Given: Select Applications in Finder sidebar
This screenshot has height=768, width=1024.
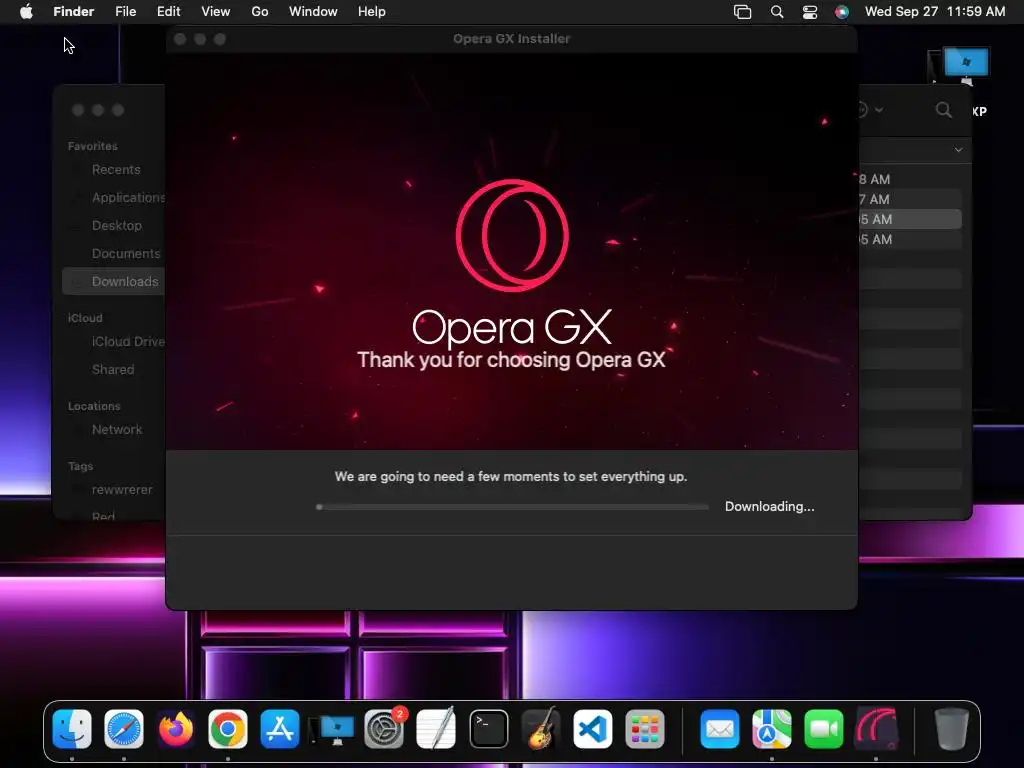Looking at the screenshot, I should tap(114, 197).
